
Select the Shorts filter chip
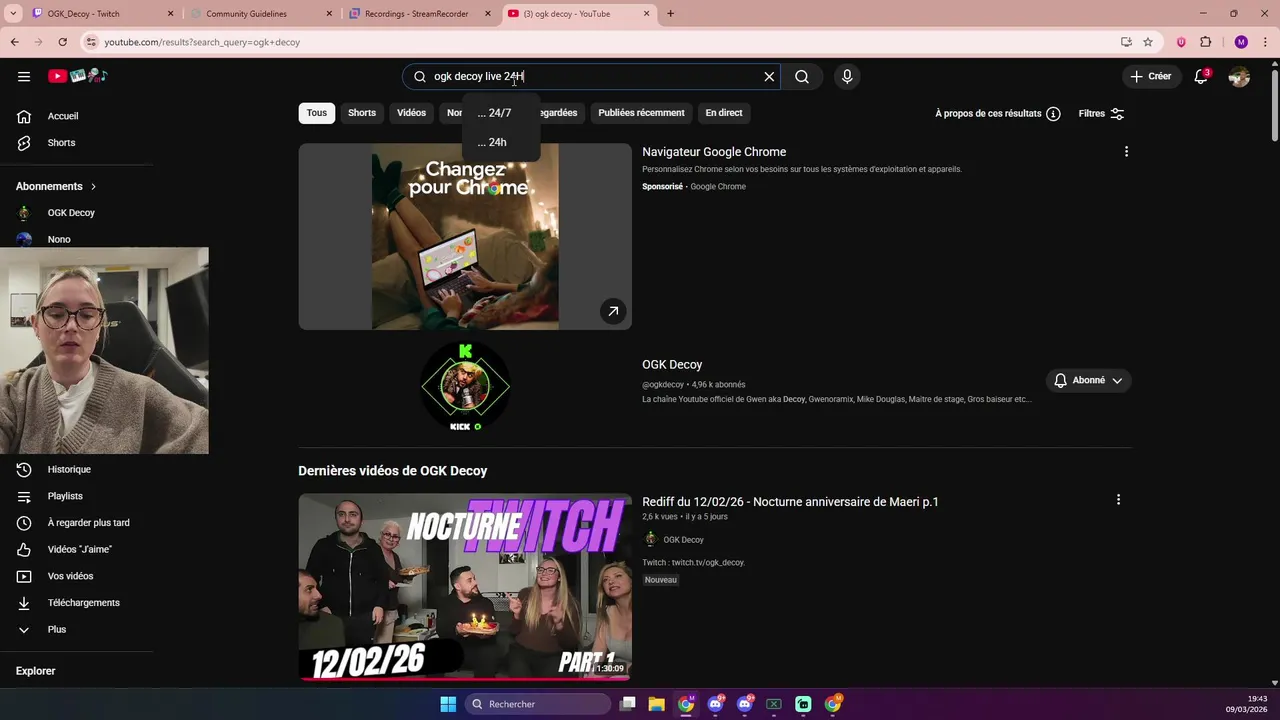pyautogui.click(x=362, y=113)
